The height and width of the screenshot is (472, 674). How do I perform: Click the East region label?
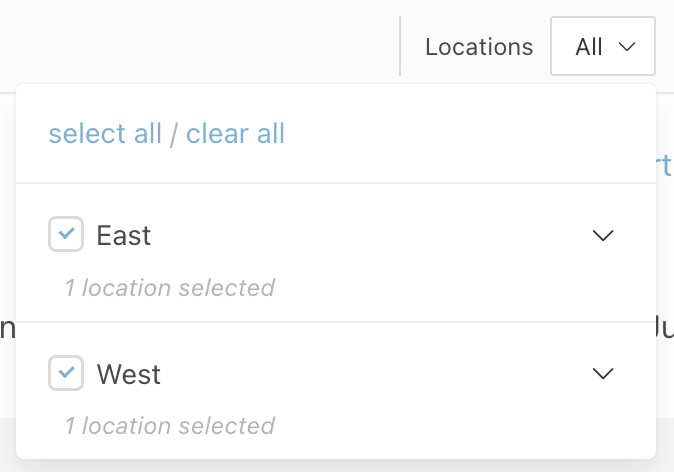coord(124,236)
